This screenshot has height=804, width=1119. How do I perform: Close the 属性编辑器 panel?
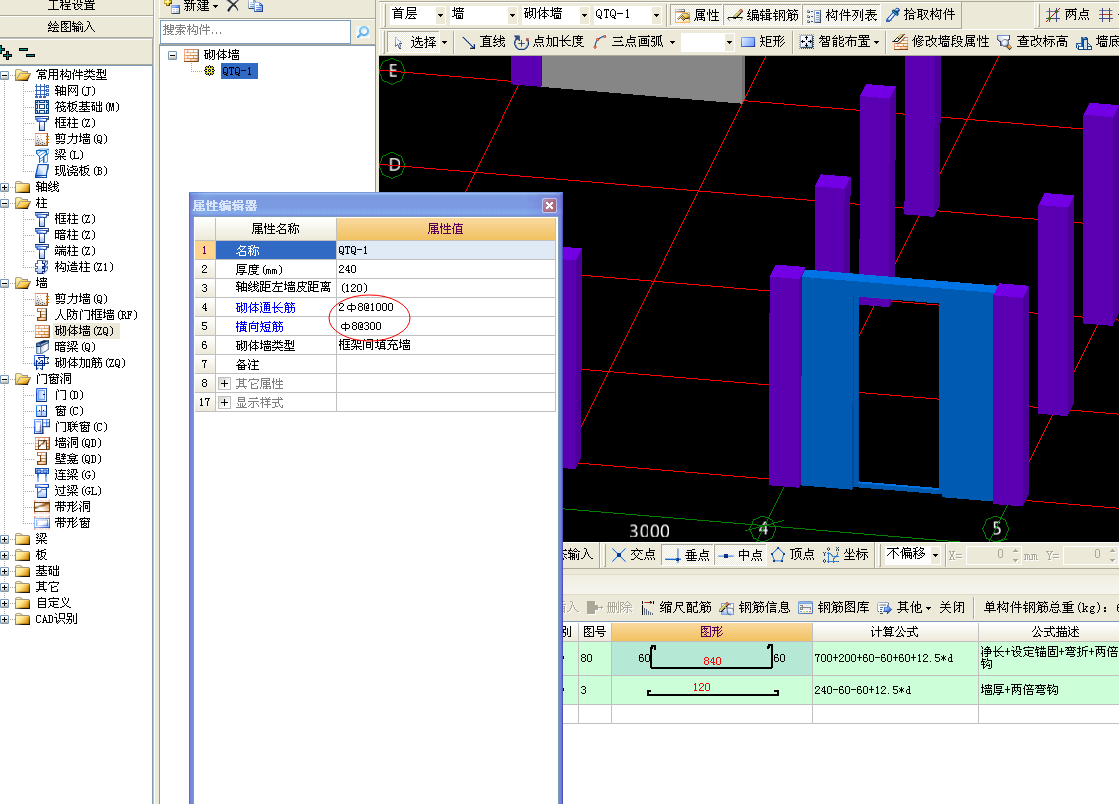pos(549,206)
